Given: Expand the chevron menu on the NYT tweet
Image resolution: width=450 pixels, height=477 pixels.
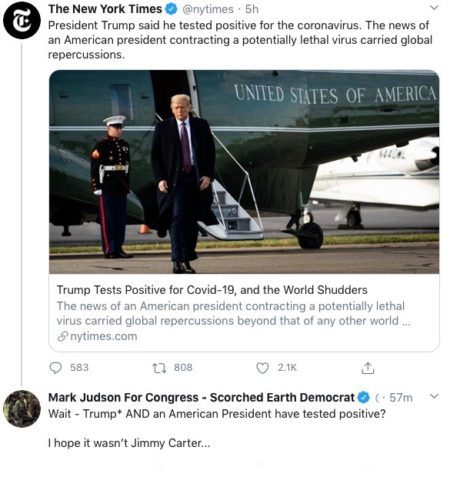Looking at the screenshot, I should [434, 8].
